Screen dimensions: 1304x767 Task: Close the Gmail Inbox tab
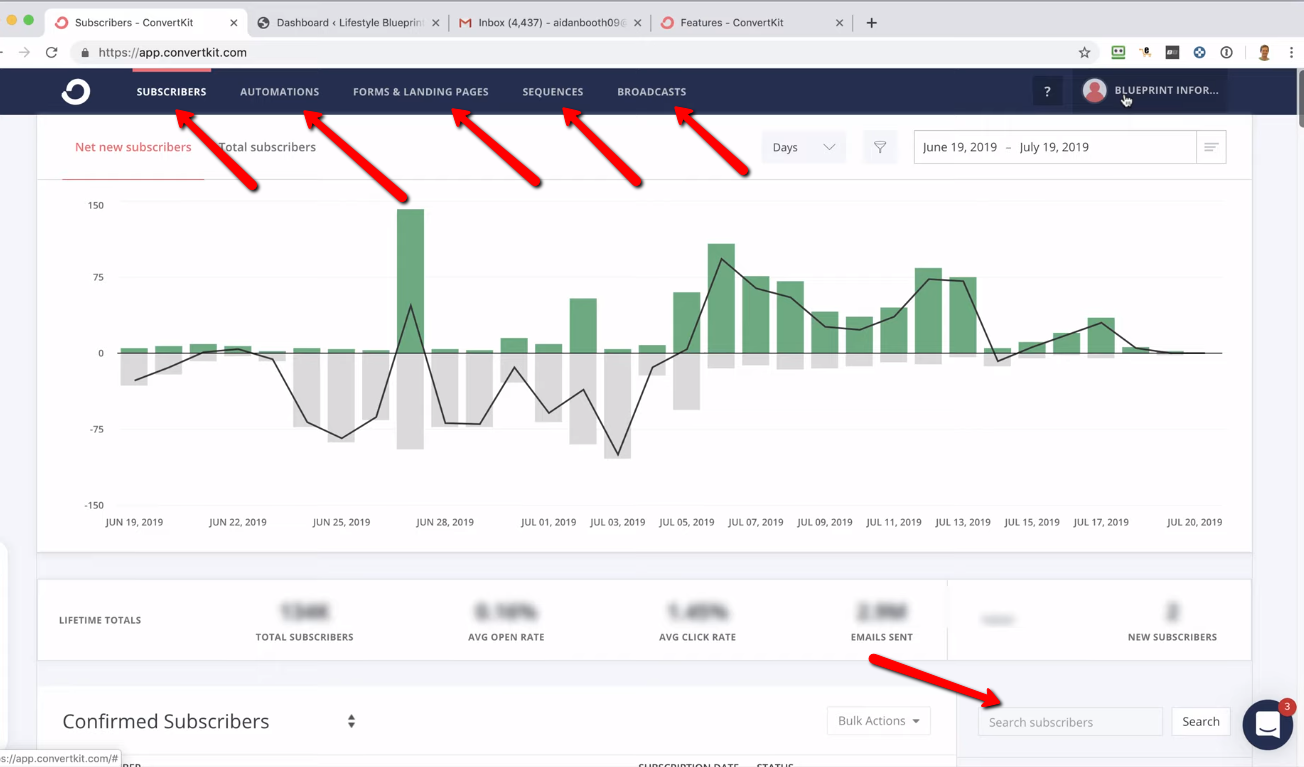click(x=637, y=22)
